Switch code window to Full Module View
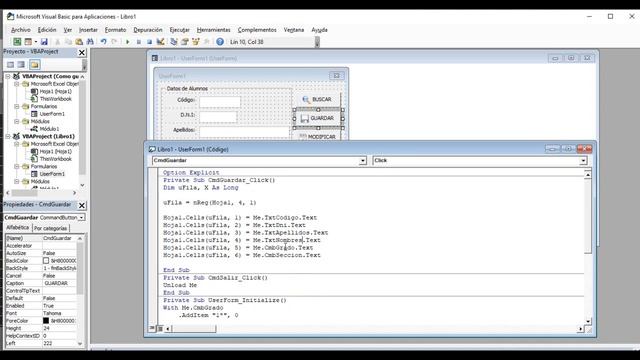640x360 pixels. coord(160,328)
